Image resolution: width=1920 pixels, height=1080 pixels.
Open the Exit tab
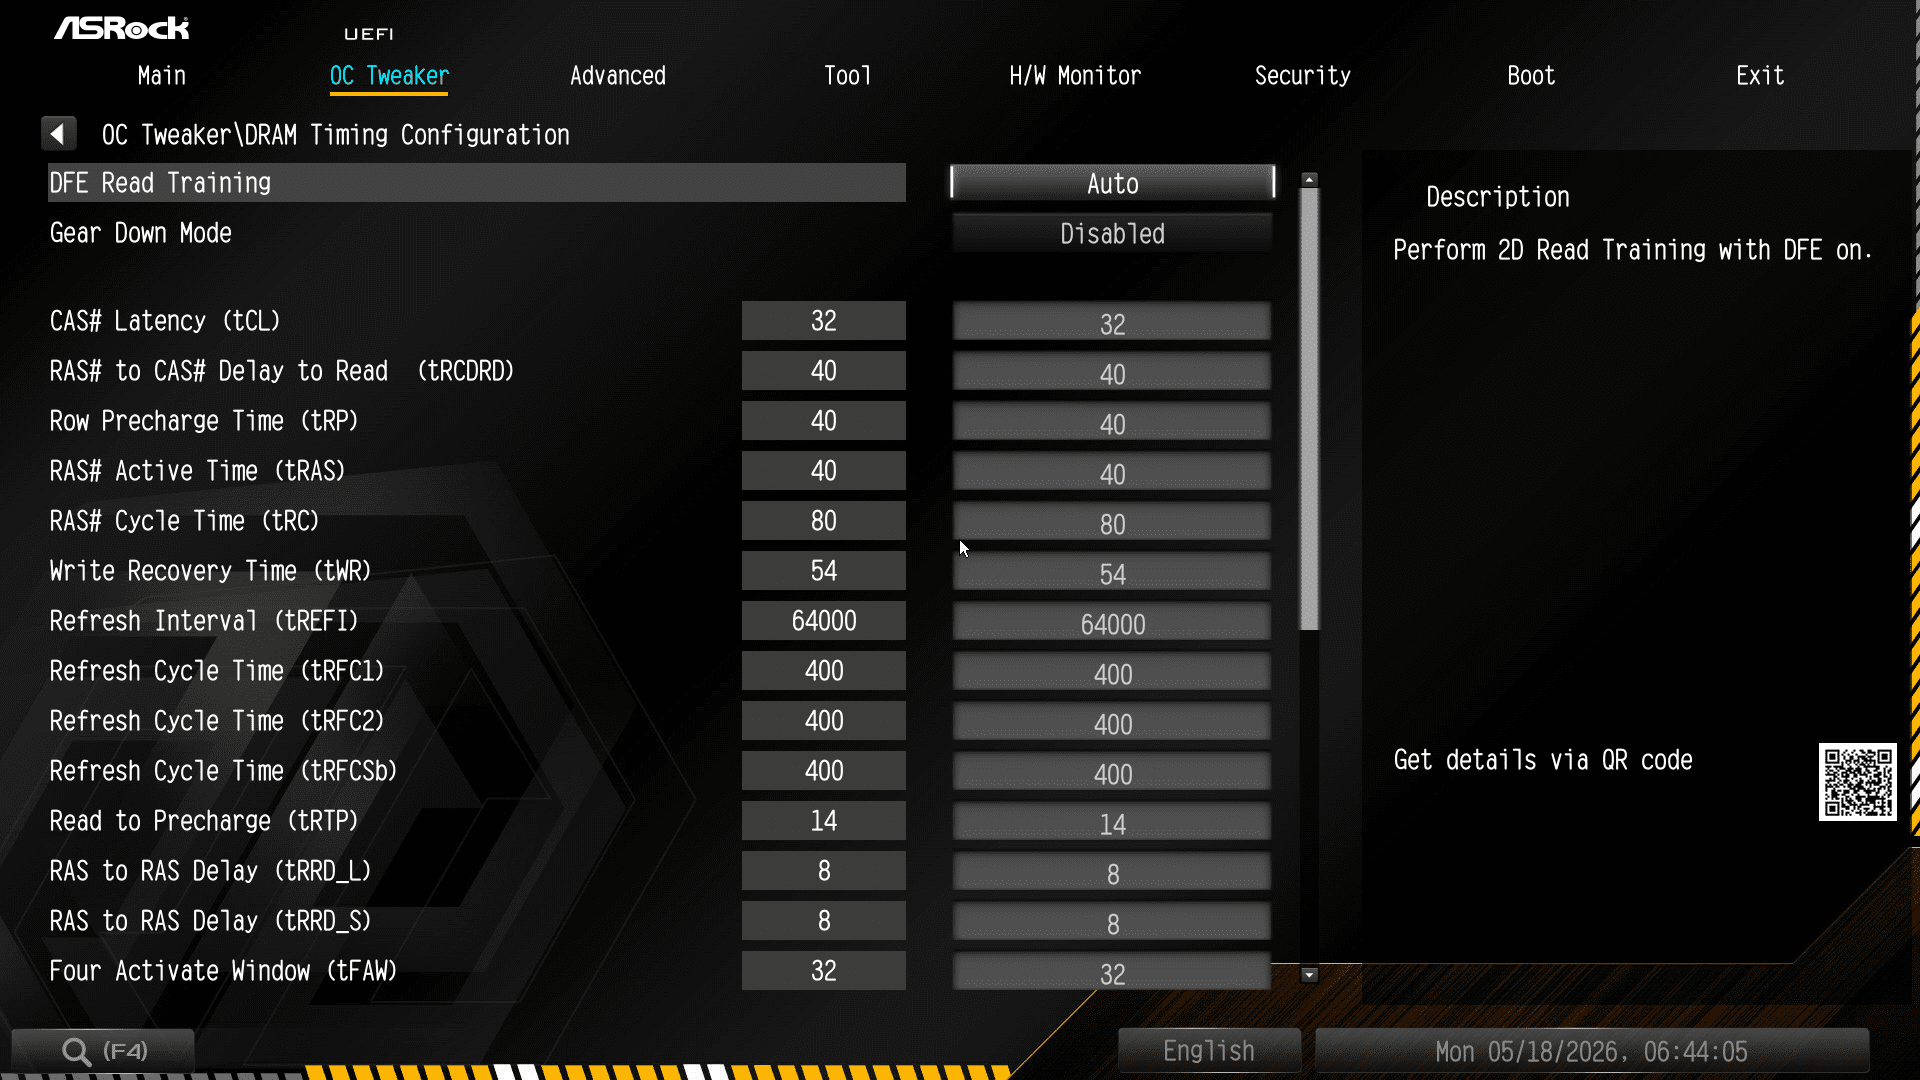(1760, 76)
